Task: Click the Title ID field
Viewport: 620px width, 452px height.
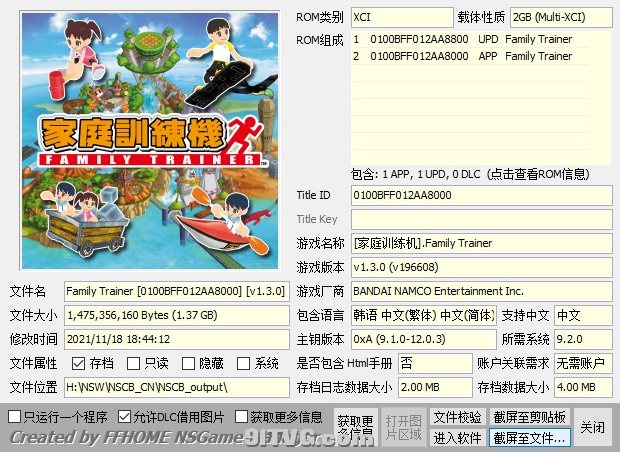Action: pyautogui.click(x=482, y=195)
